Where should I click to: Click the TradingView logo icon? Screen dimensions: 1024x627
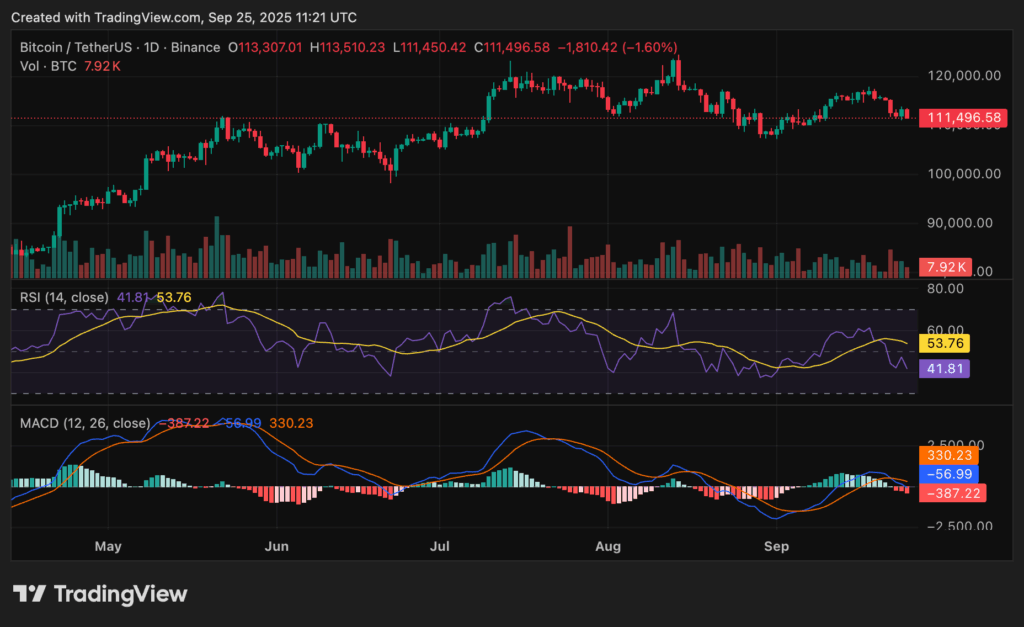tap(31, 594)
